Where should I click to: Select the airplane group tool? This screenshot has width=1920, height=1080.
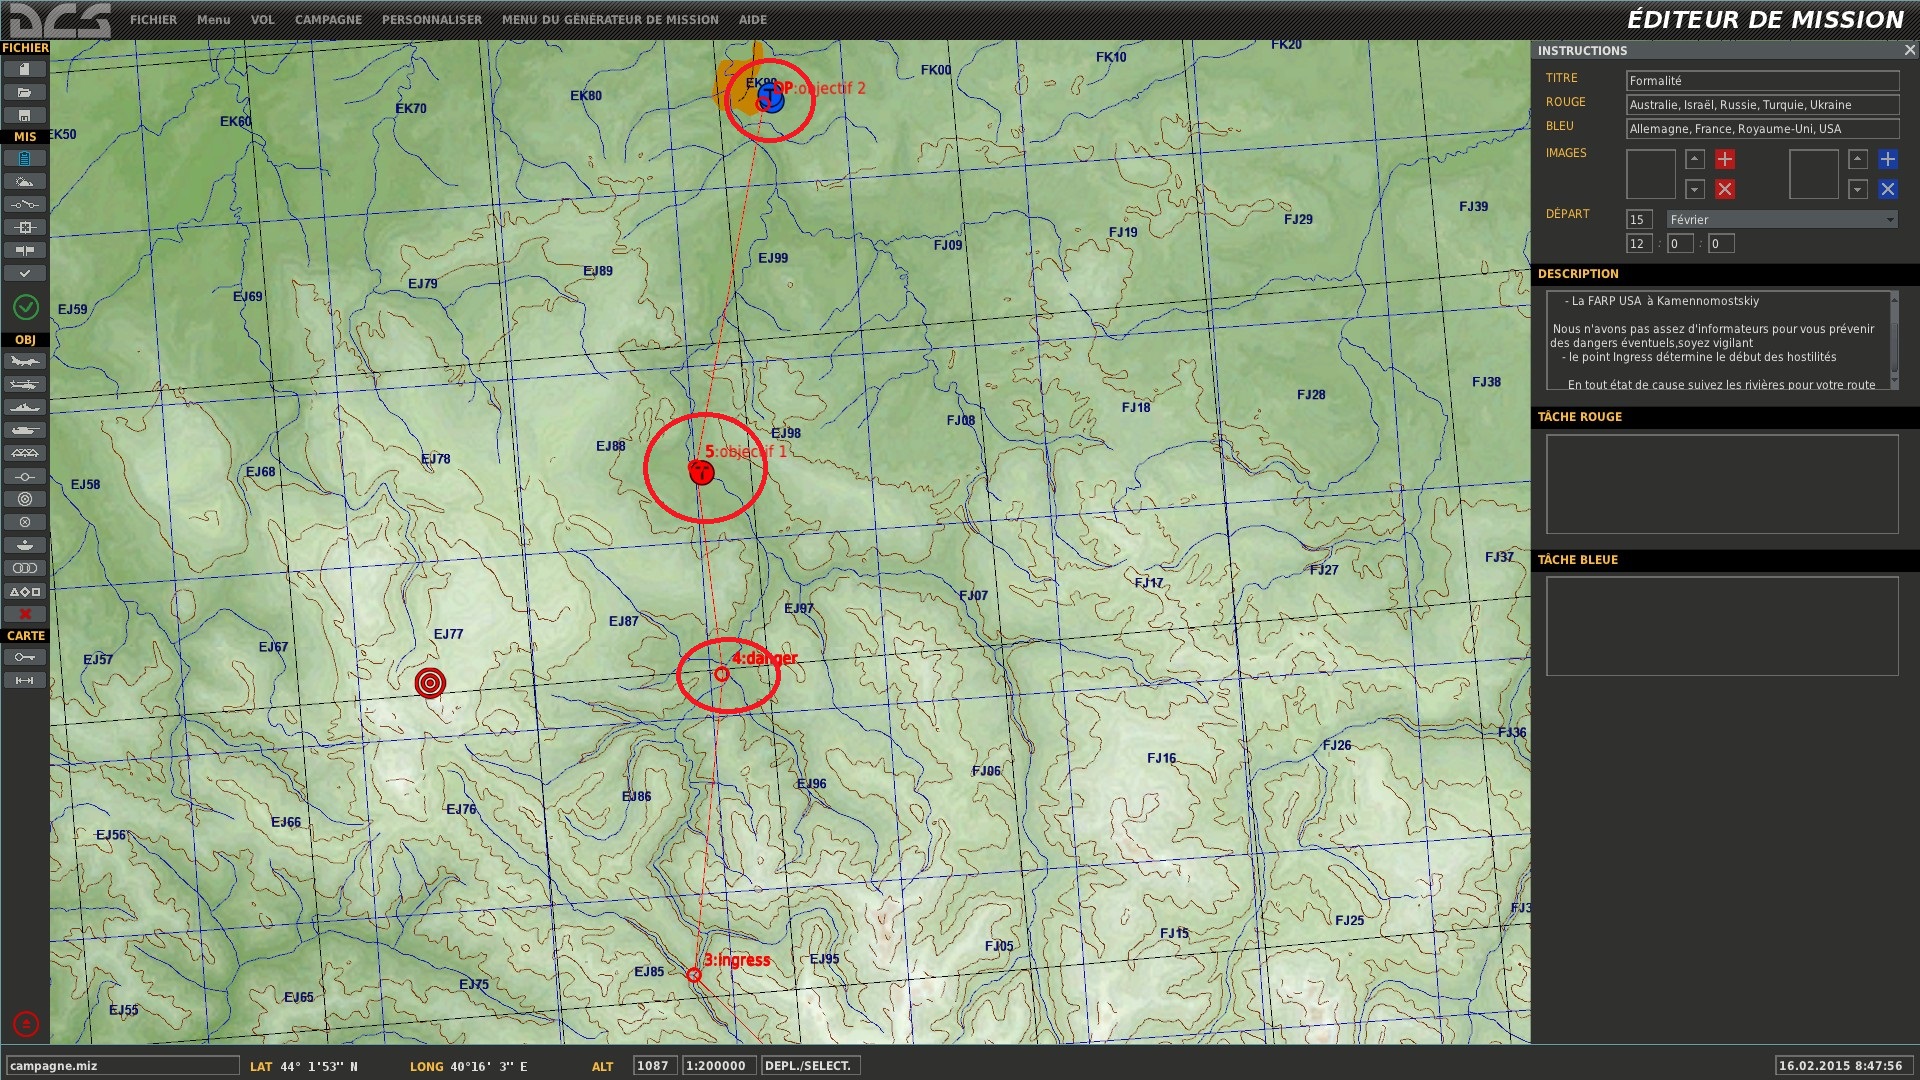coord(25,361)
